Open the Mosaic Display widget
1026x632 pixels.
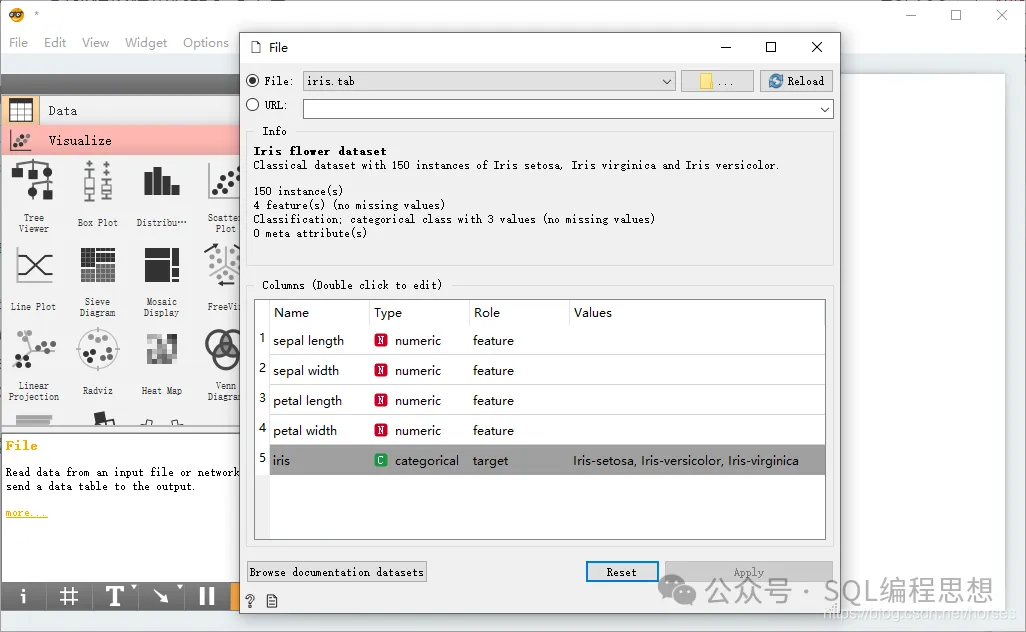coord(161,281)
